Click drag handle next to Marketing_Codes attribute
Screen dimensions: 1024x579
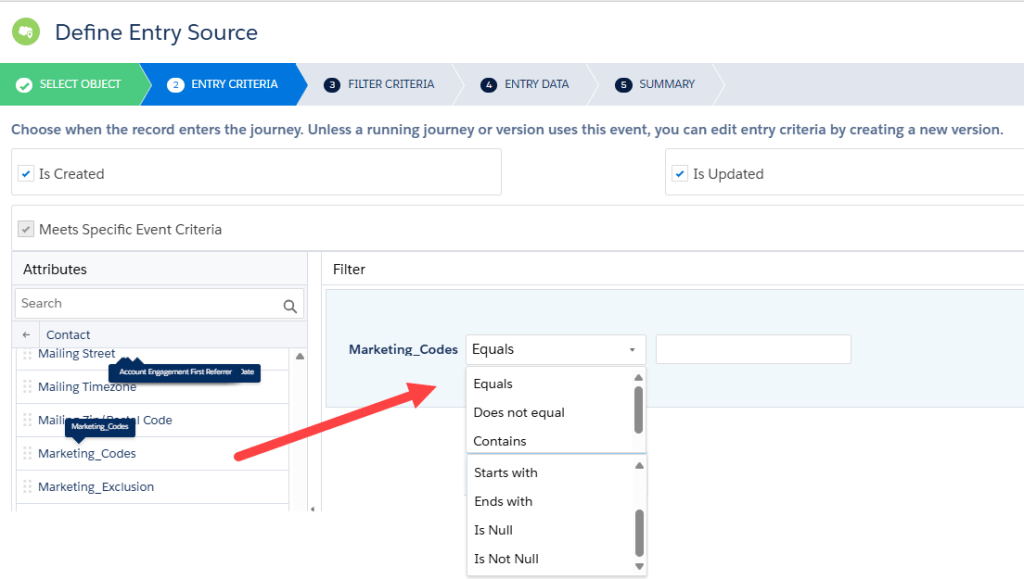(28, 454)
